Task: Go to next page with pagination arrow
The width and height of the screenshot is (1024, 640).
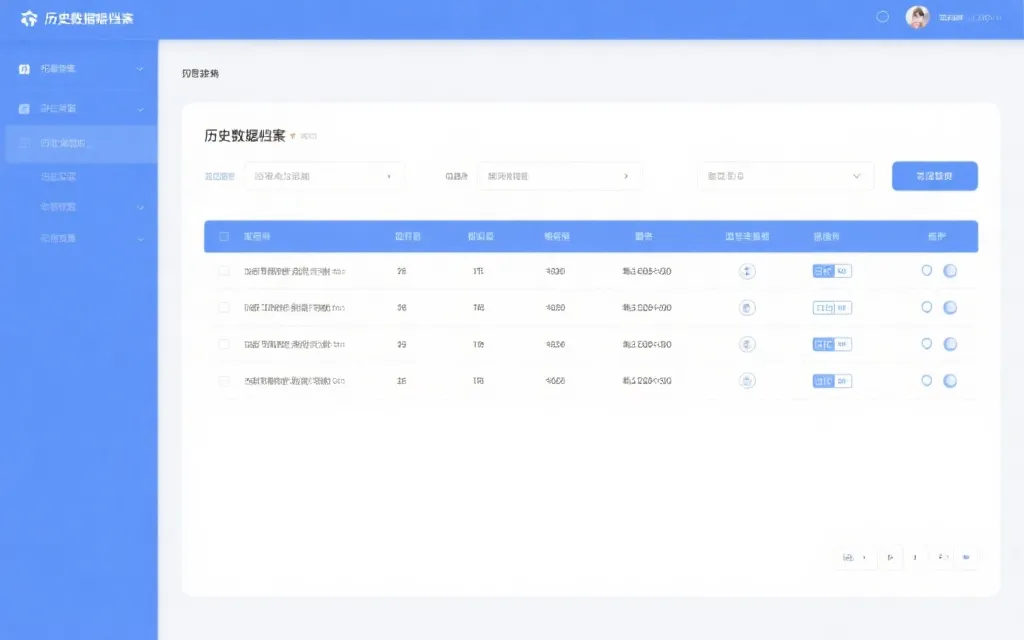Action: [891, 558]
